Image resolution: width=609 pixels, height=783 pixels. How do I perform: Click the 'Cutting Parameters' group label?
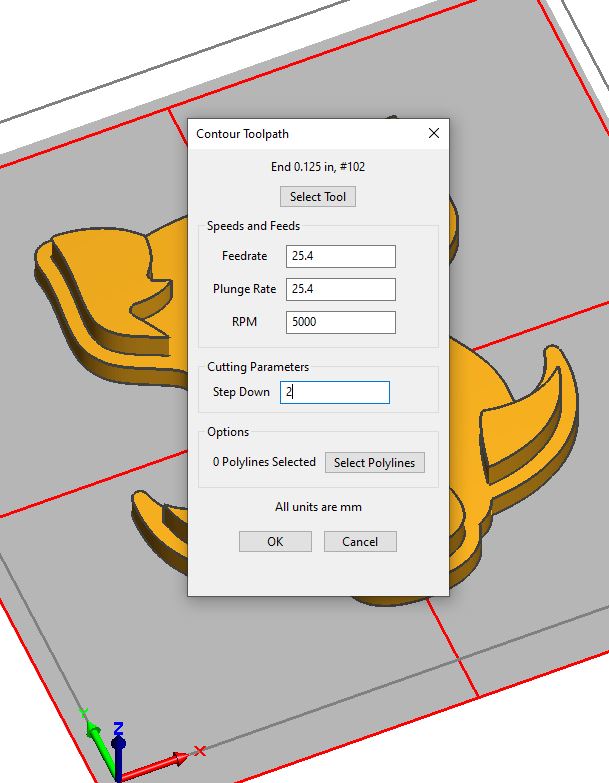pos(258,367)
